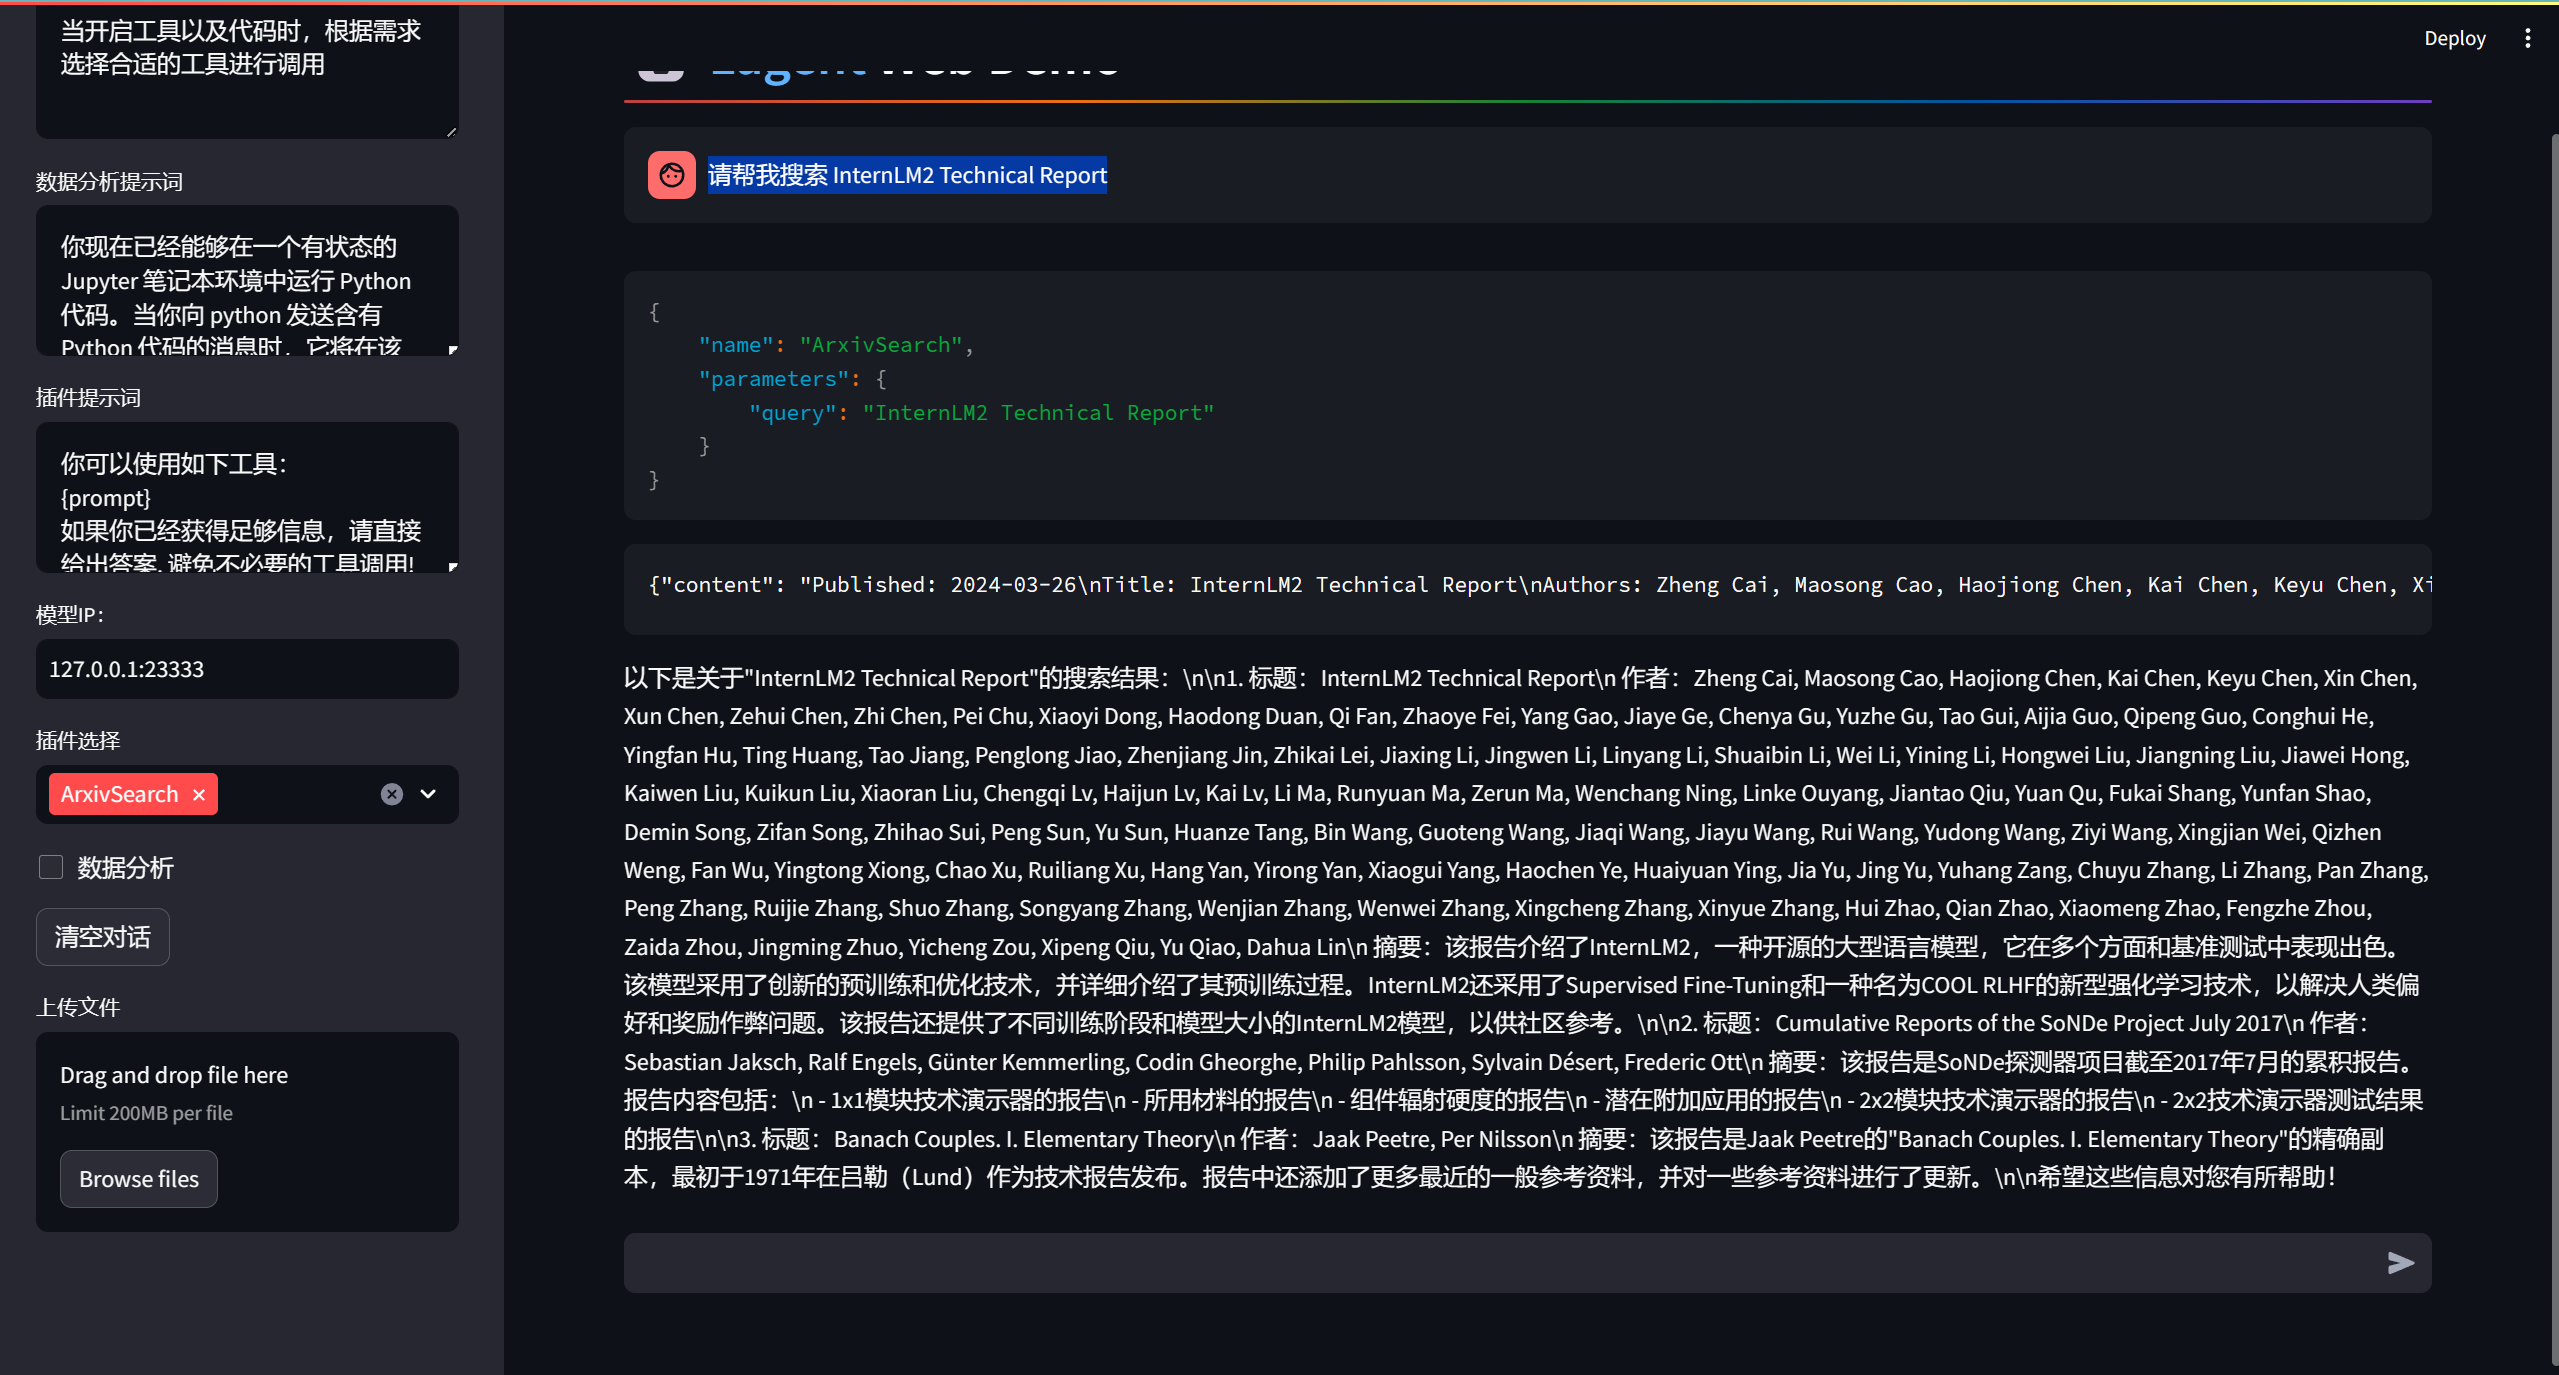Click the 插件提示词 text area
The width and height of the screenshot is (2559, 1375).
point(247,497)
